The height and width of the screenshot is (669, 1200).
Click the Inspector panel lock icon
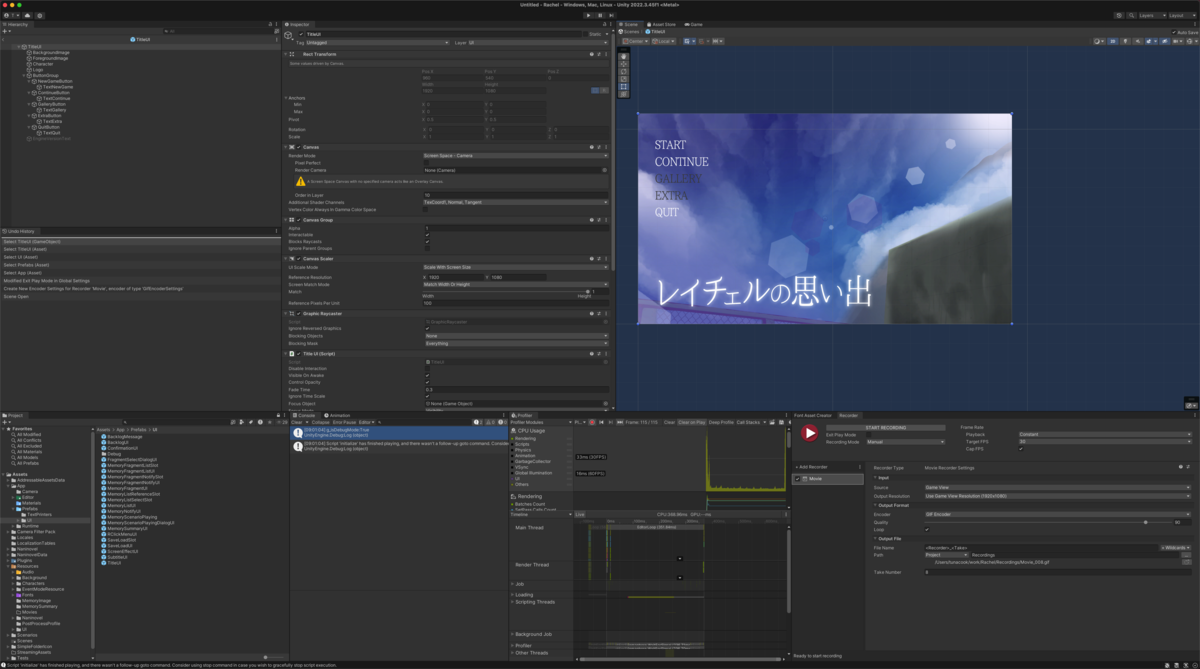(604, 24)
